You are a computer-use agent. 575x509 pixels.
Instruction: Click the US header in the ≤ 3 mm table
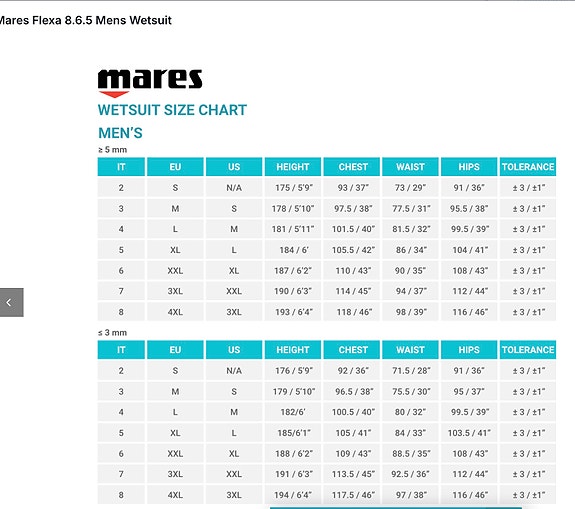234,350
